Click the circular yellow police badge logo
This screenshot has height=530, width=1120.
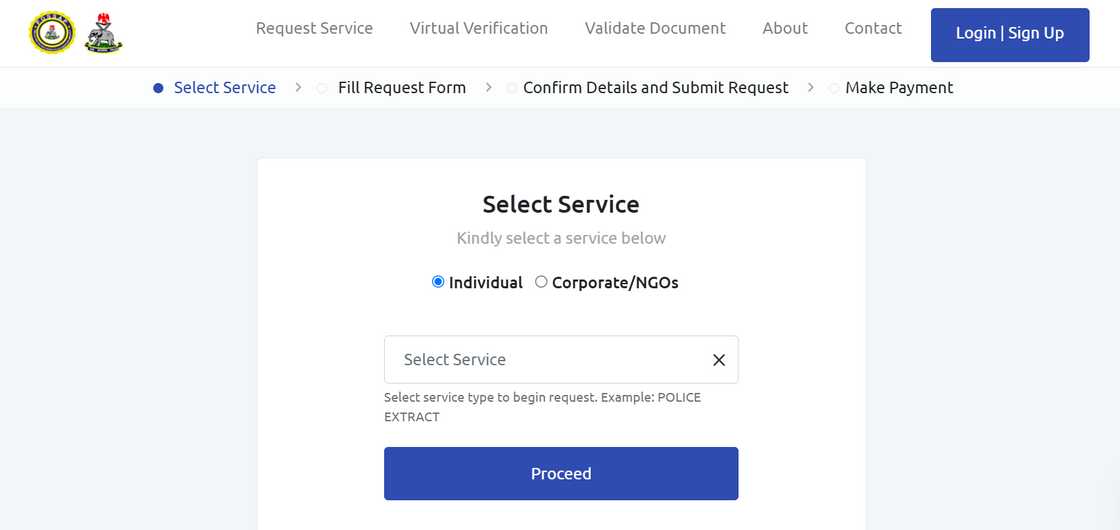52,33
